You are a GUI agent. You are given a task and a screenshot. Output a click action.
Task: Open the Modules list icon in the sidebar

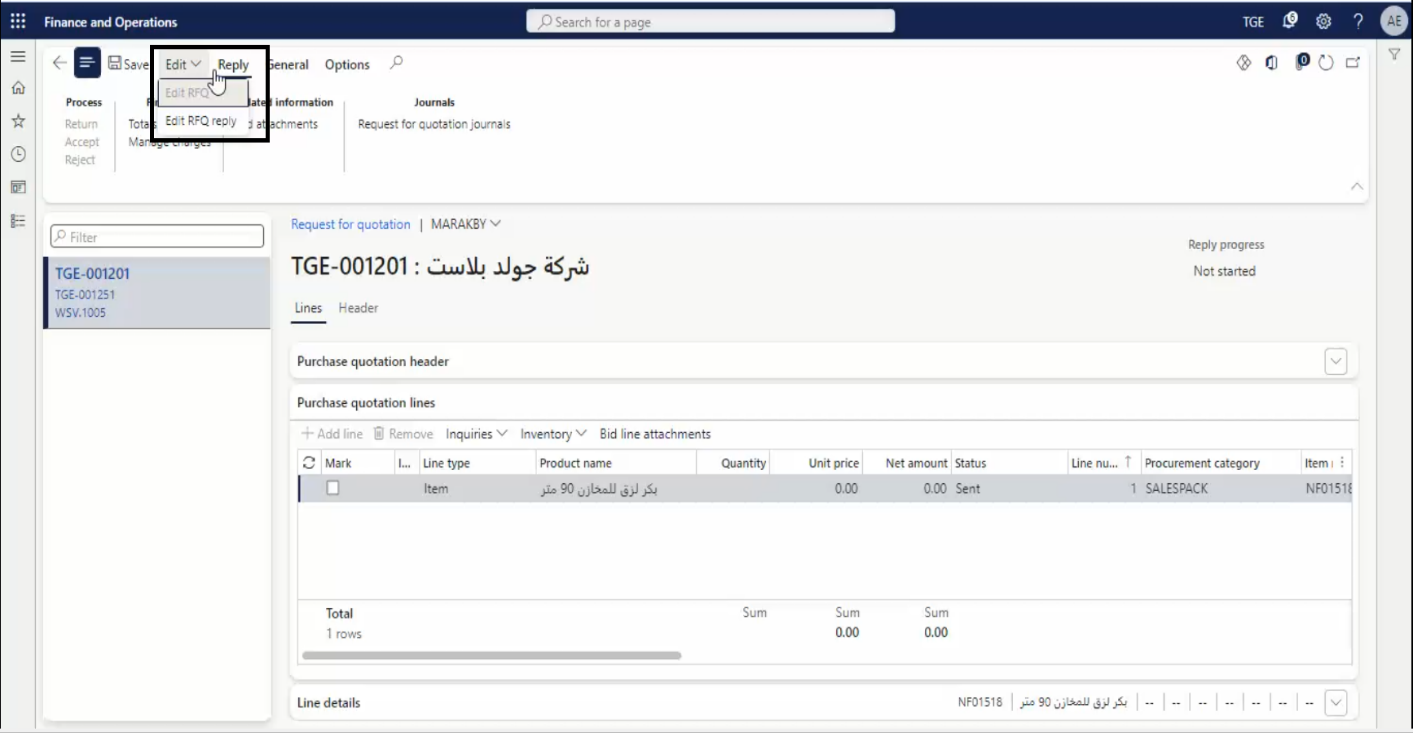click(x=18, y=220)
